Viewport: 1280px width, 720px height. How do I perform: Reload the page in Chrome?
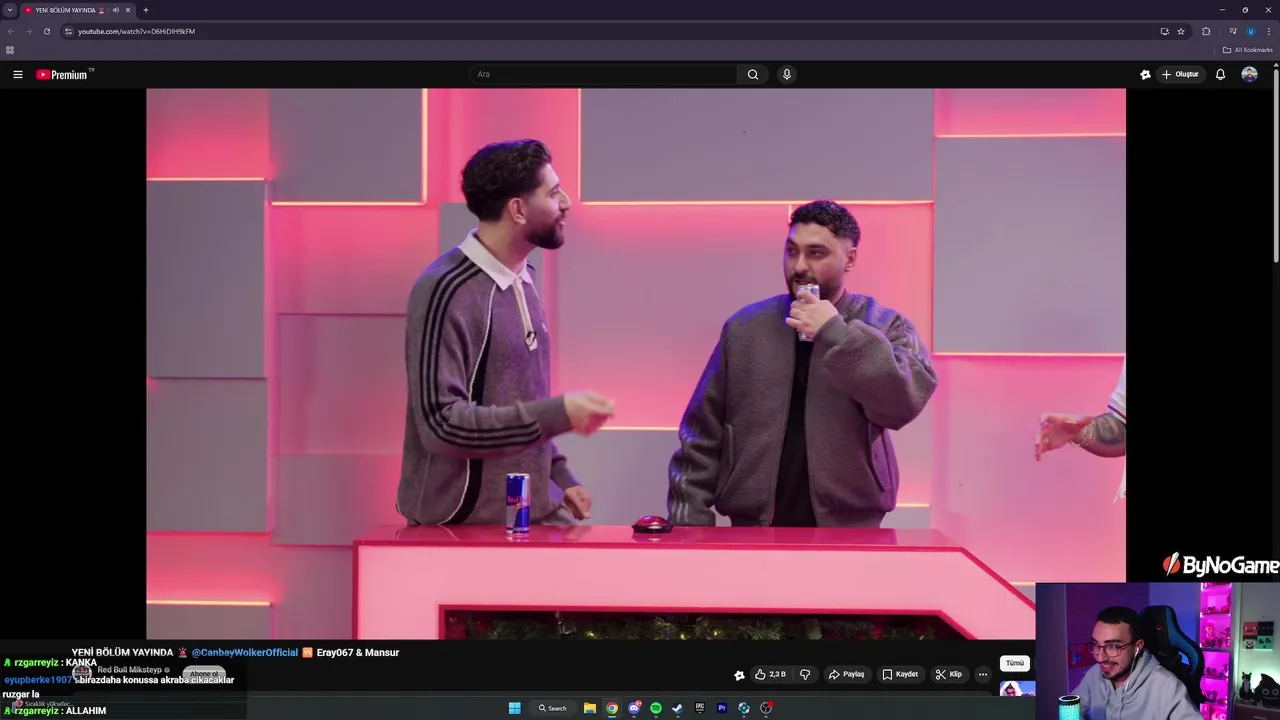pyautogui.click(x=46, y=31)
